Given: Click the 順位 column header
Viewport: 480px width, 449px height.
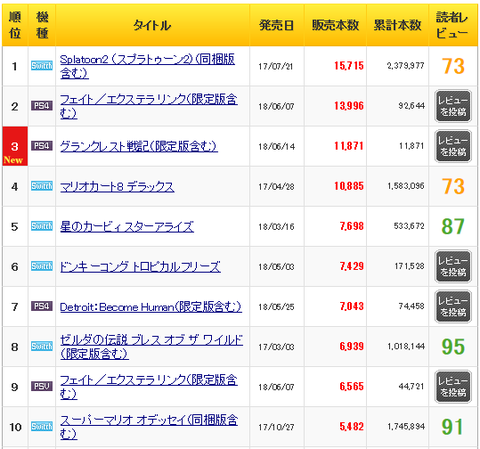Looking at the screenshot, I should [x=15, y=25].
